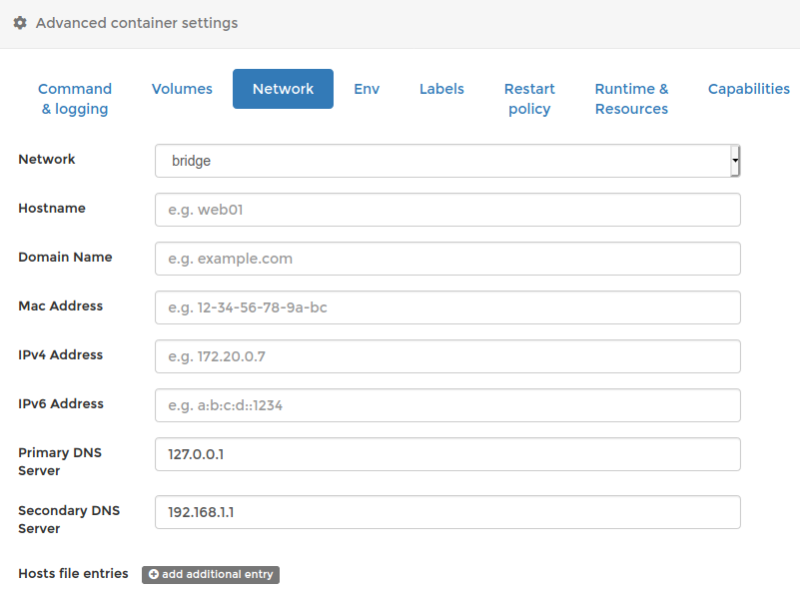Click the IPv4 Address field
Screen dimensions: 800x594
coord(447,357)
